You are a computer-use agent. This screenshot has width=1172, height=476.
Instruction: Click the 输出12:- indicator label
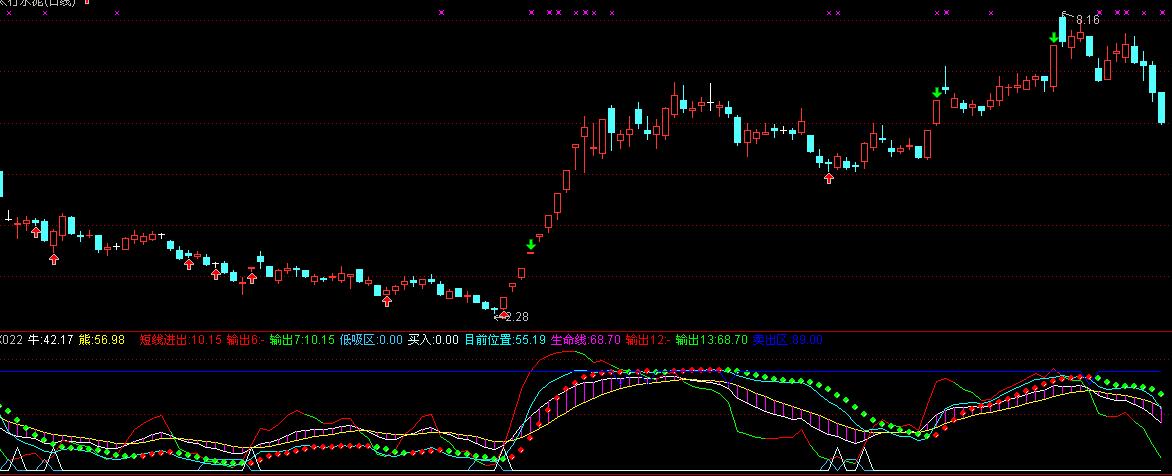[x=647, y=340]
